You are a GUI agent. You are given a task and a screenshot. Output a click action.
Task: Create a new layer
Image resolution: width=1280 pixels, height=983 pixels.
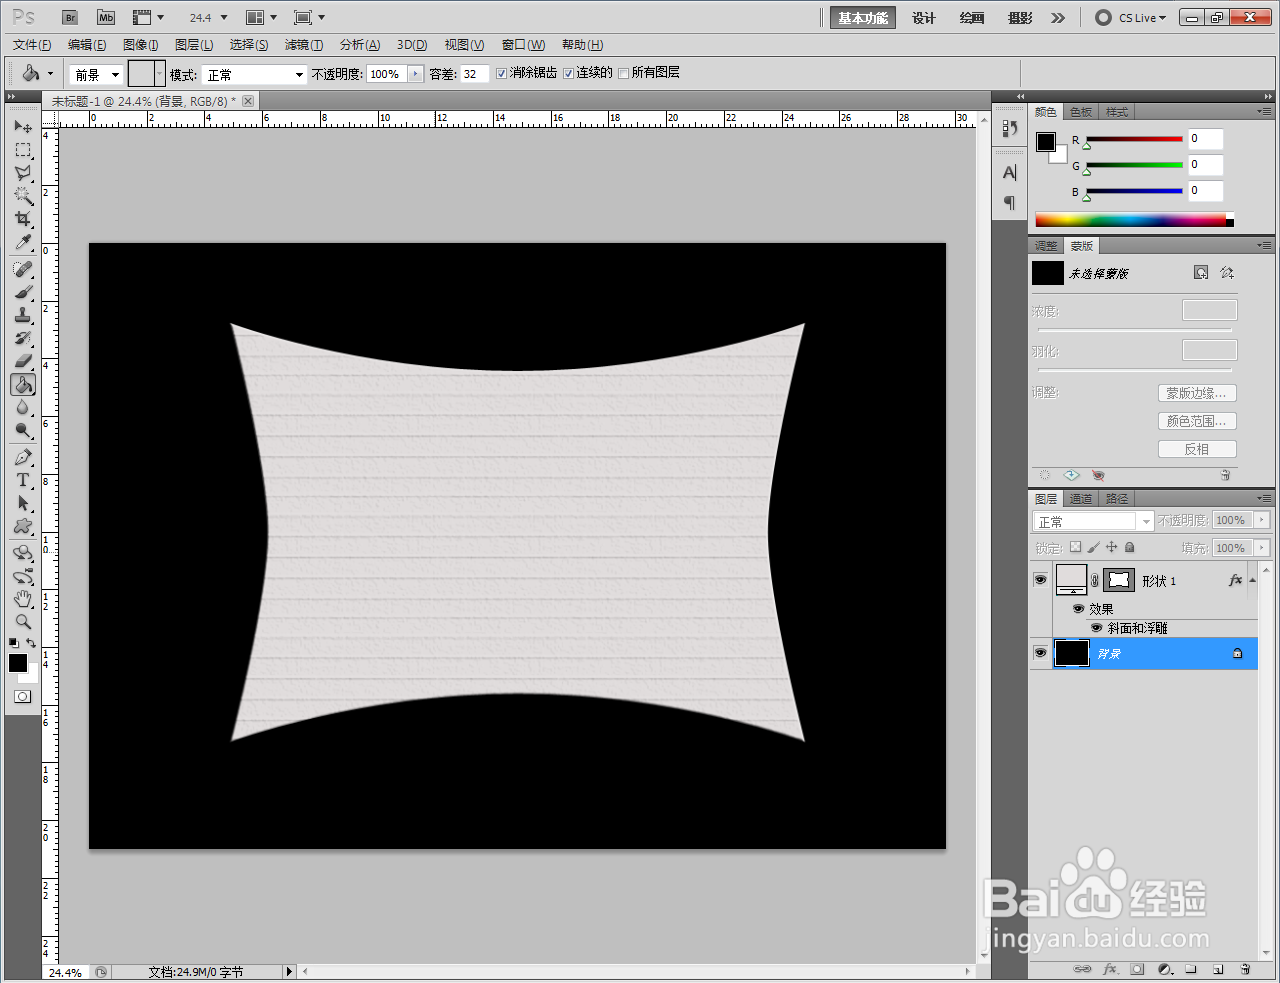1218,969
